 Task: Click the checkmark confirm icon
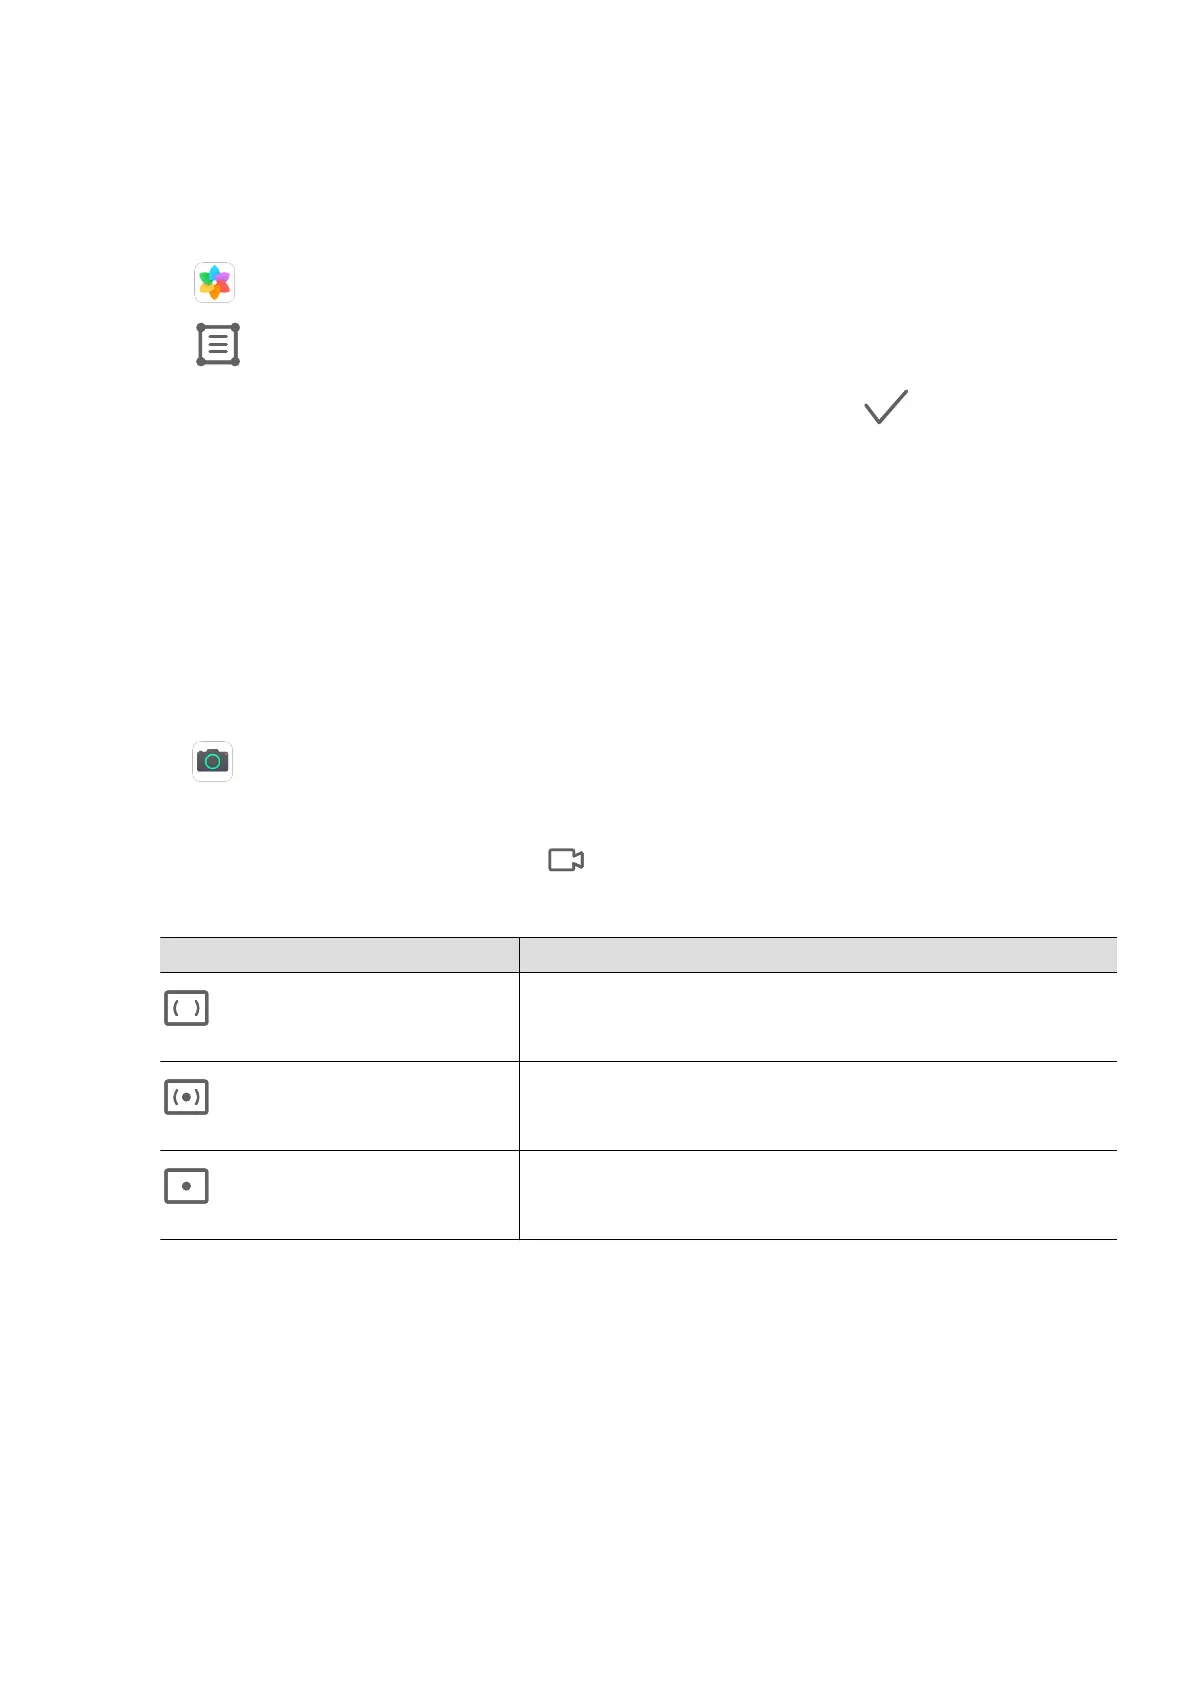pyautogui.click(x=885, y=407)
